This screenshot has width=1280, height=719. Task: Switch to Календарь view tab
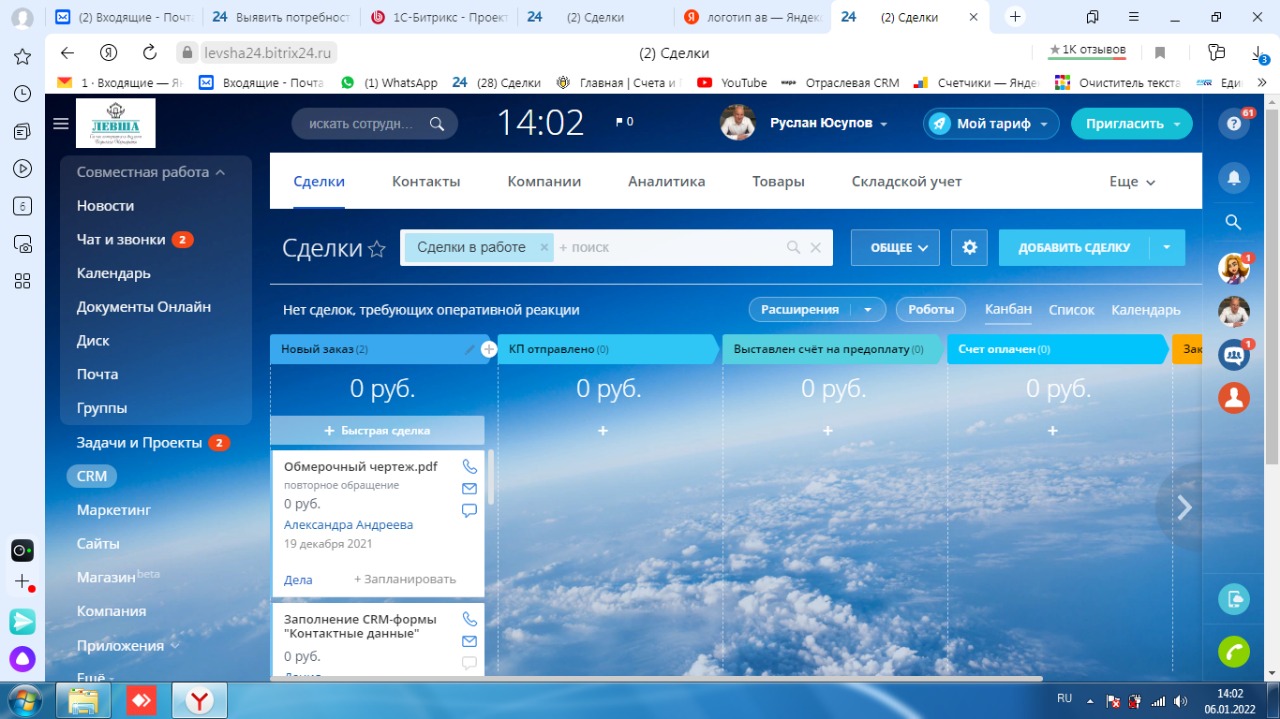click(x=1146, y=310)
